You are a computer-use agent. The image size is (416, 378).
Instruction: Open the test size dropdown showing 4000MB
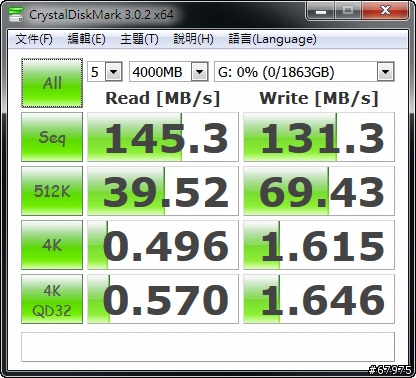pos(169,72)
